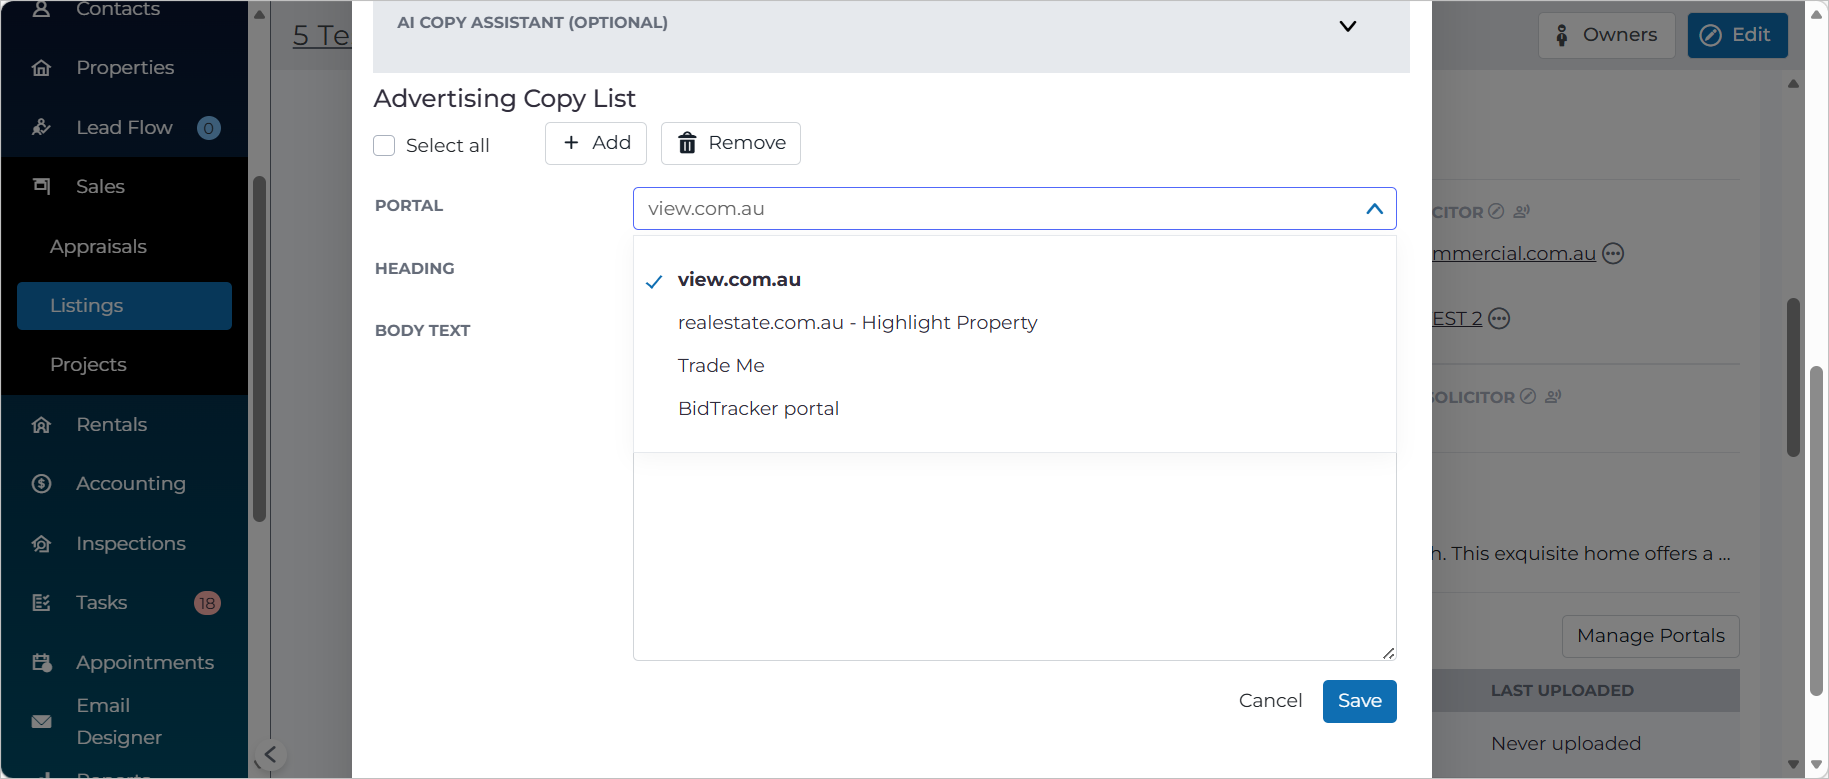Click the options icon beside commercial.com.au
Screen dimensions: 1829x779
click(x=1613, y=254)
